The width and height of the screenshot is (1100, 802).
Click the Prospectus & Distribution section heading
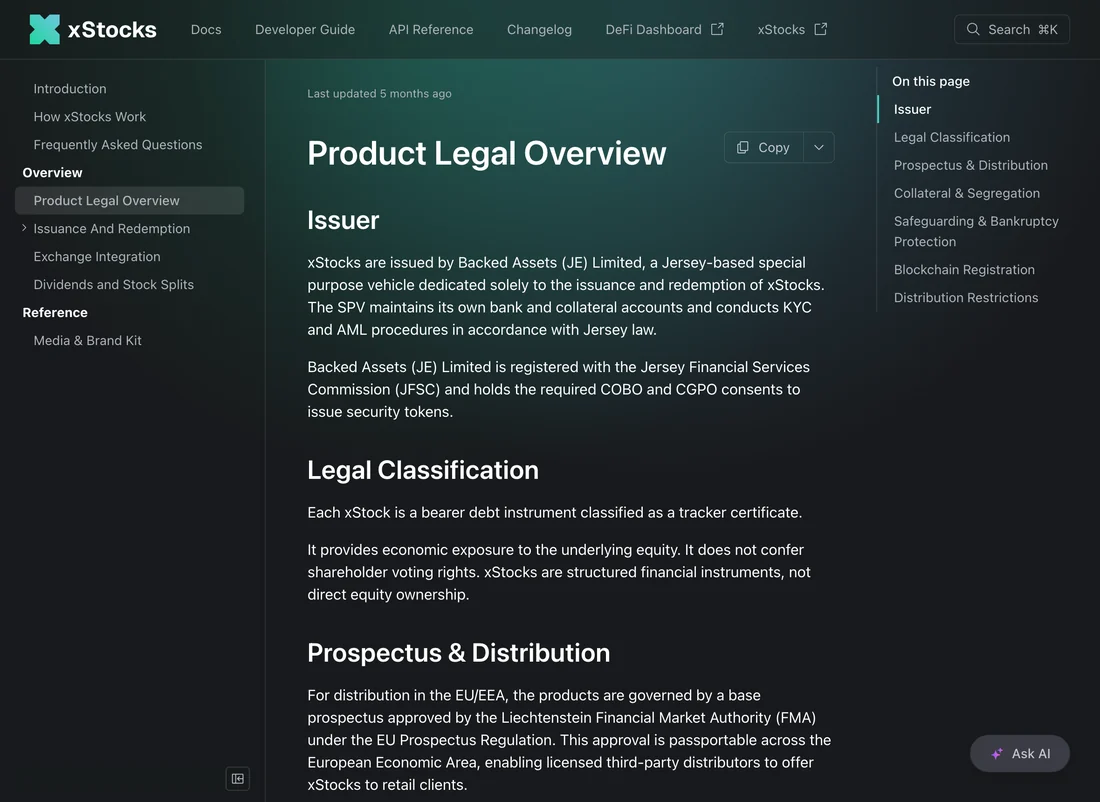tap(459, 653)
